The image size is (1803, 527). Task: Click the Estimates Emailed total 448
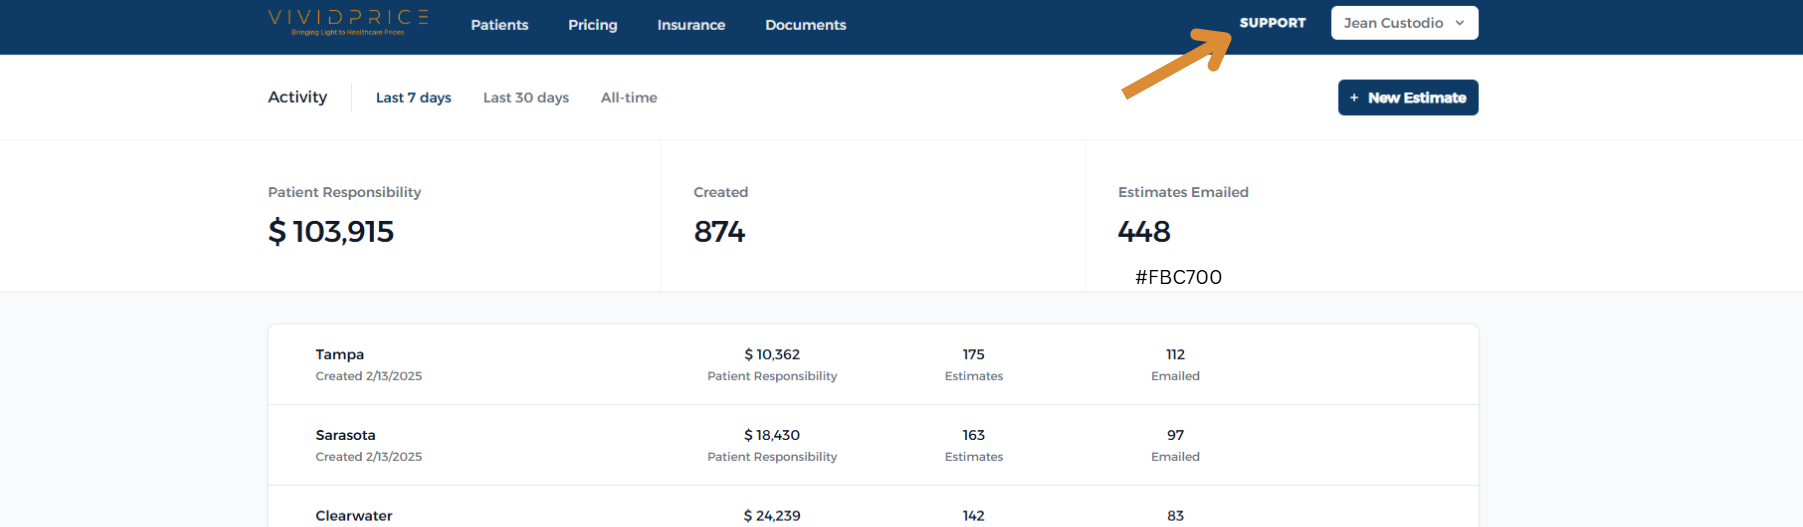pos(1144,232)
